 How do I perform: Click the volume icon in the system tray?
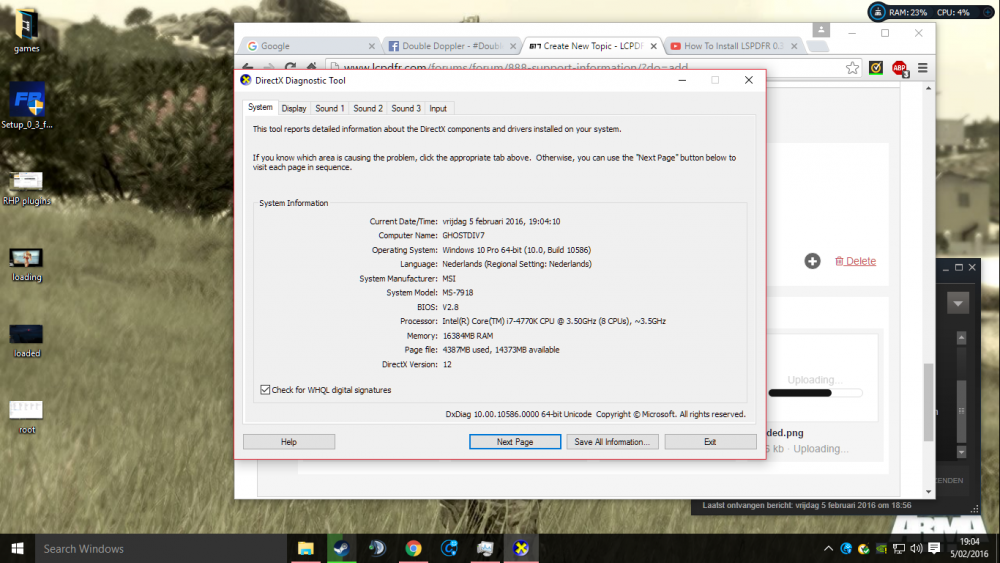(x=916, y=548)
